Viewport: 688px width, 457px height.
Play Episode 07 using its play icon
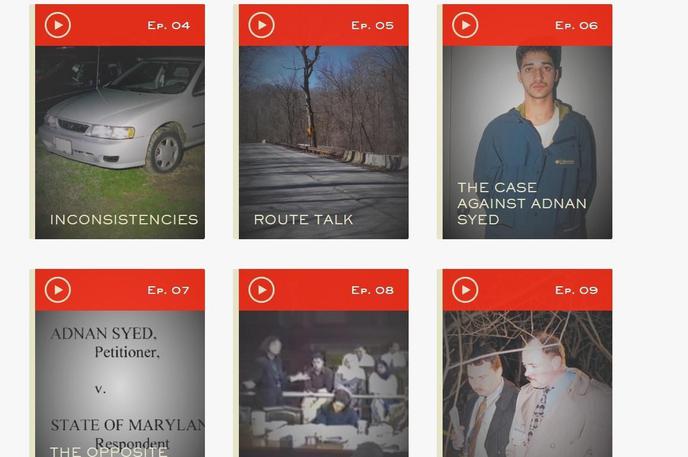[57, 290]
